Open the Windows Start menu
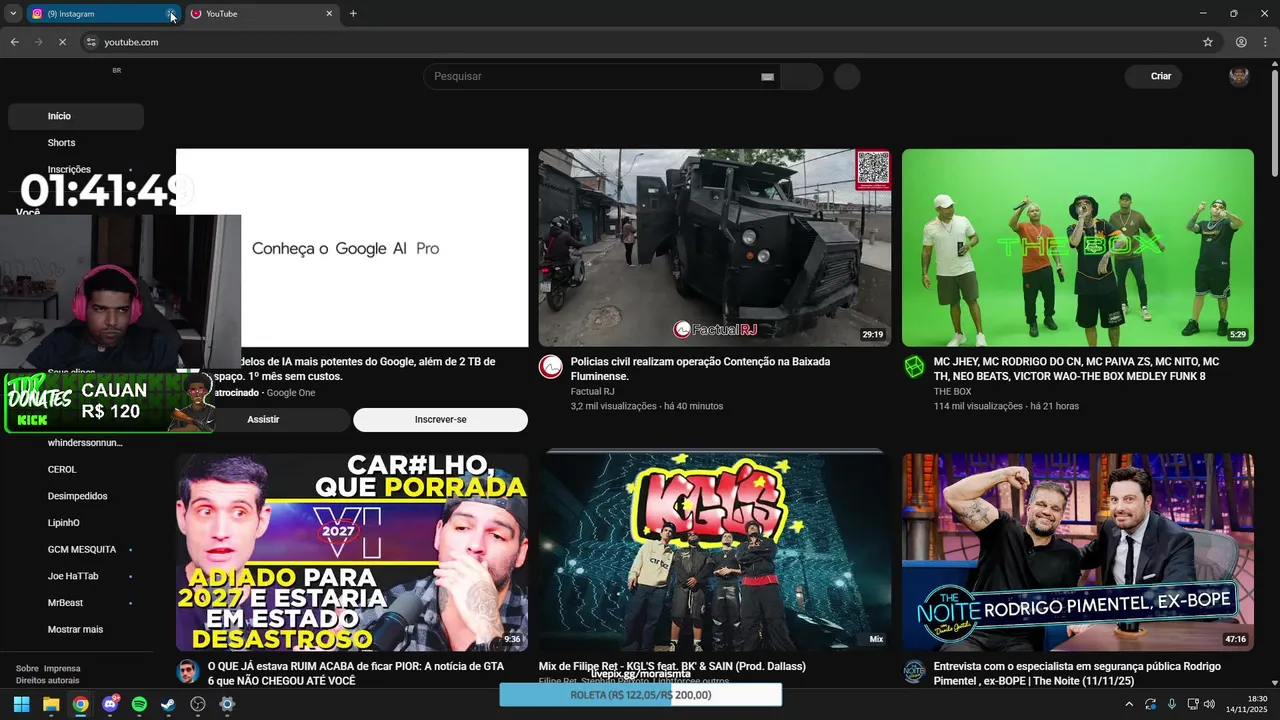 point(21,704)
